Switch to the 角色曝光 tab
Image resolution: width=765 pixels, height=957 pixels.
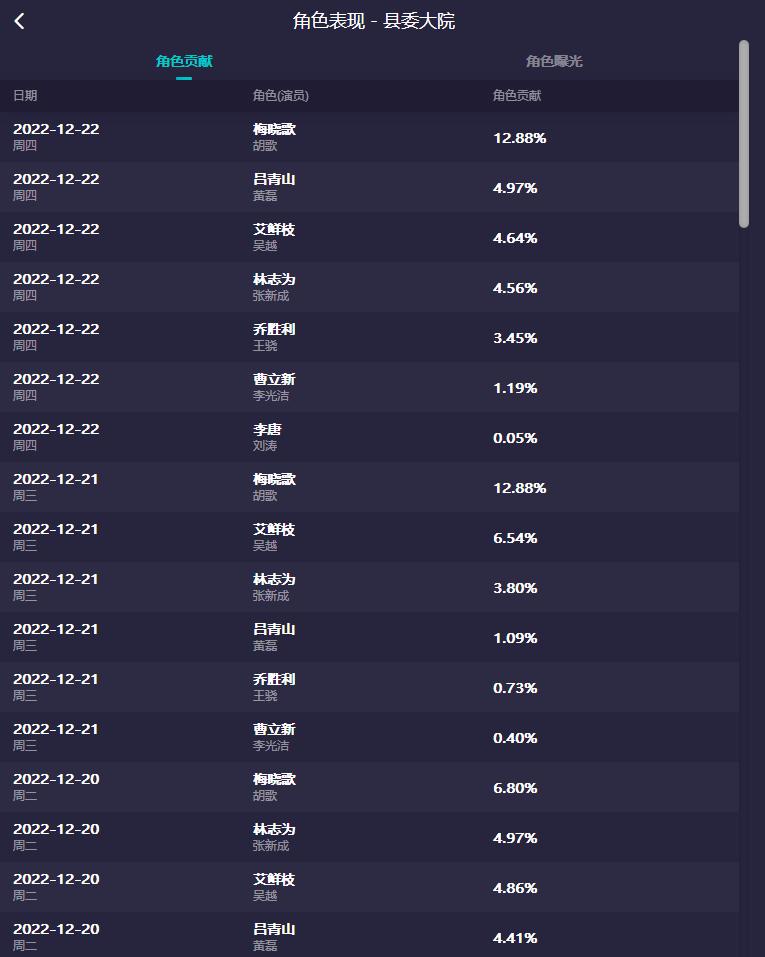(x=556, y=59)
